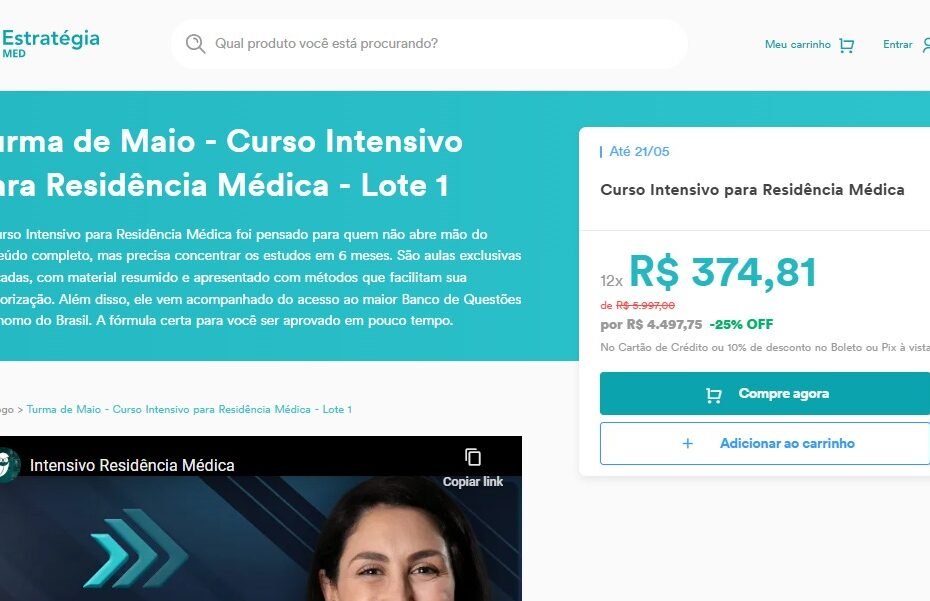930x601 pixels.
Task: Click the Entrar login link
Action: coord(897,44)
